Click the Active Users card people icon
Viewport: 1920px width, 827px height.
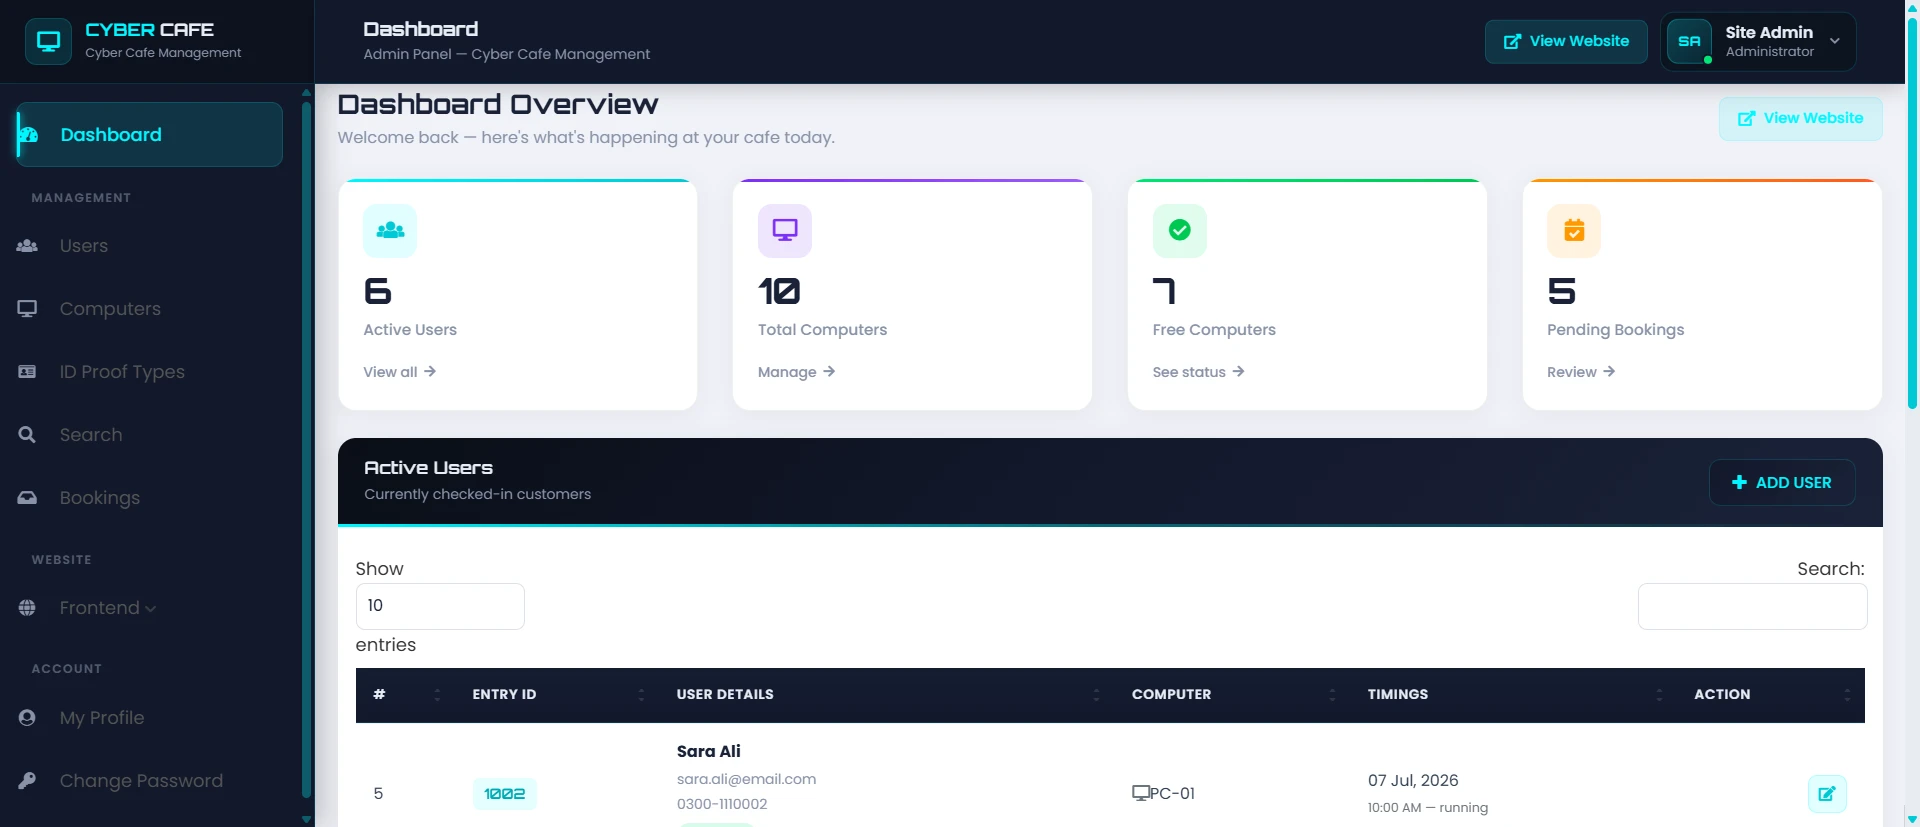pos(390,231)
